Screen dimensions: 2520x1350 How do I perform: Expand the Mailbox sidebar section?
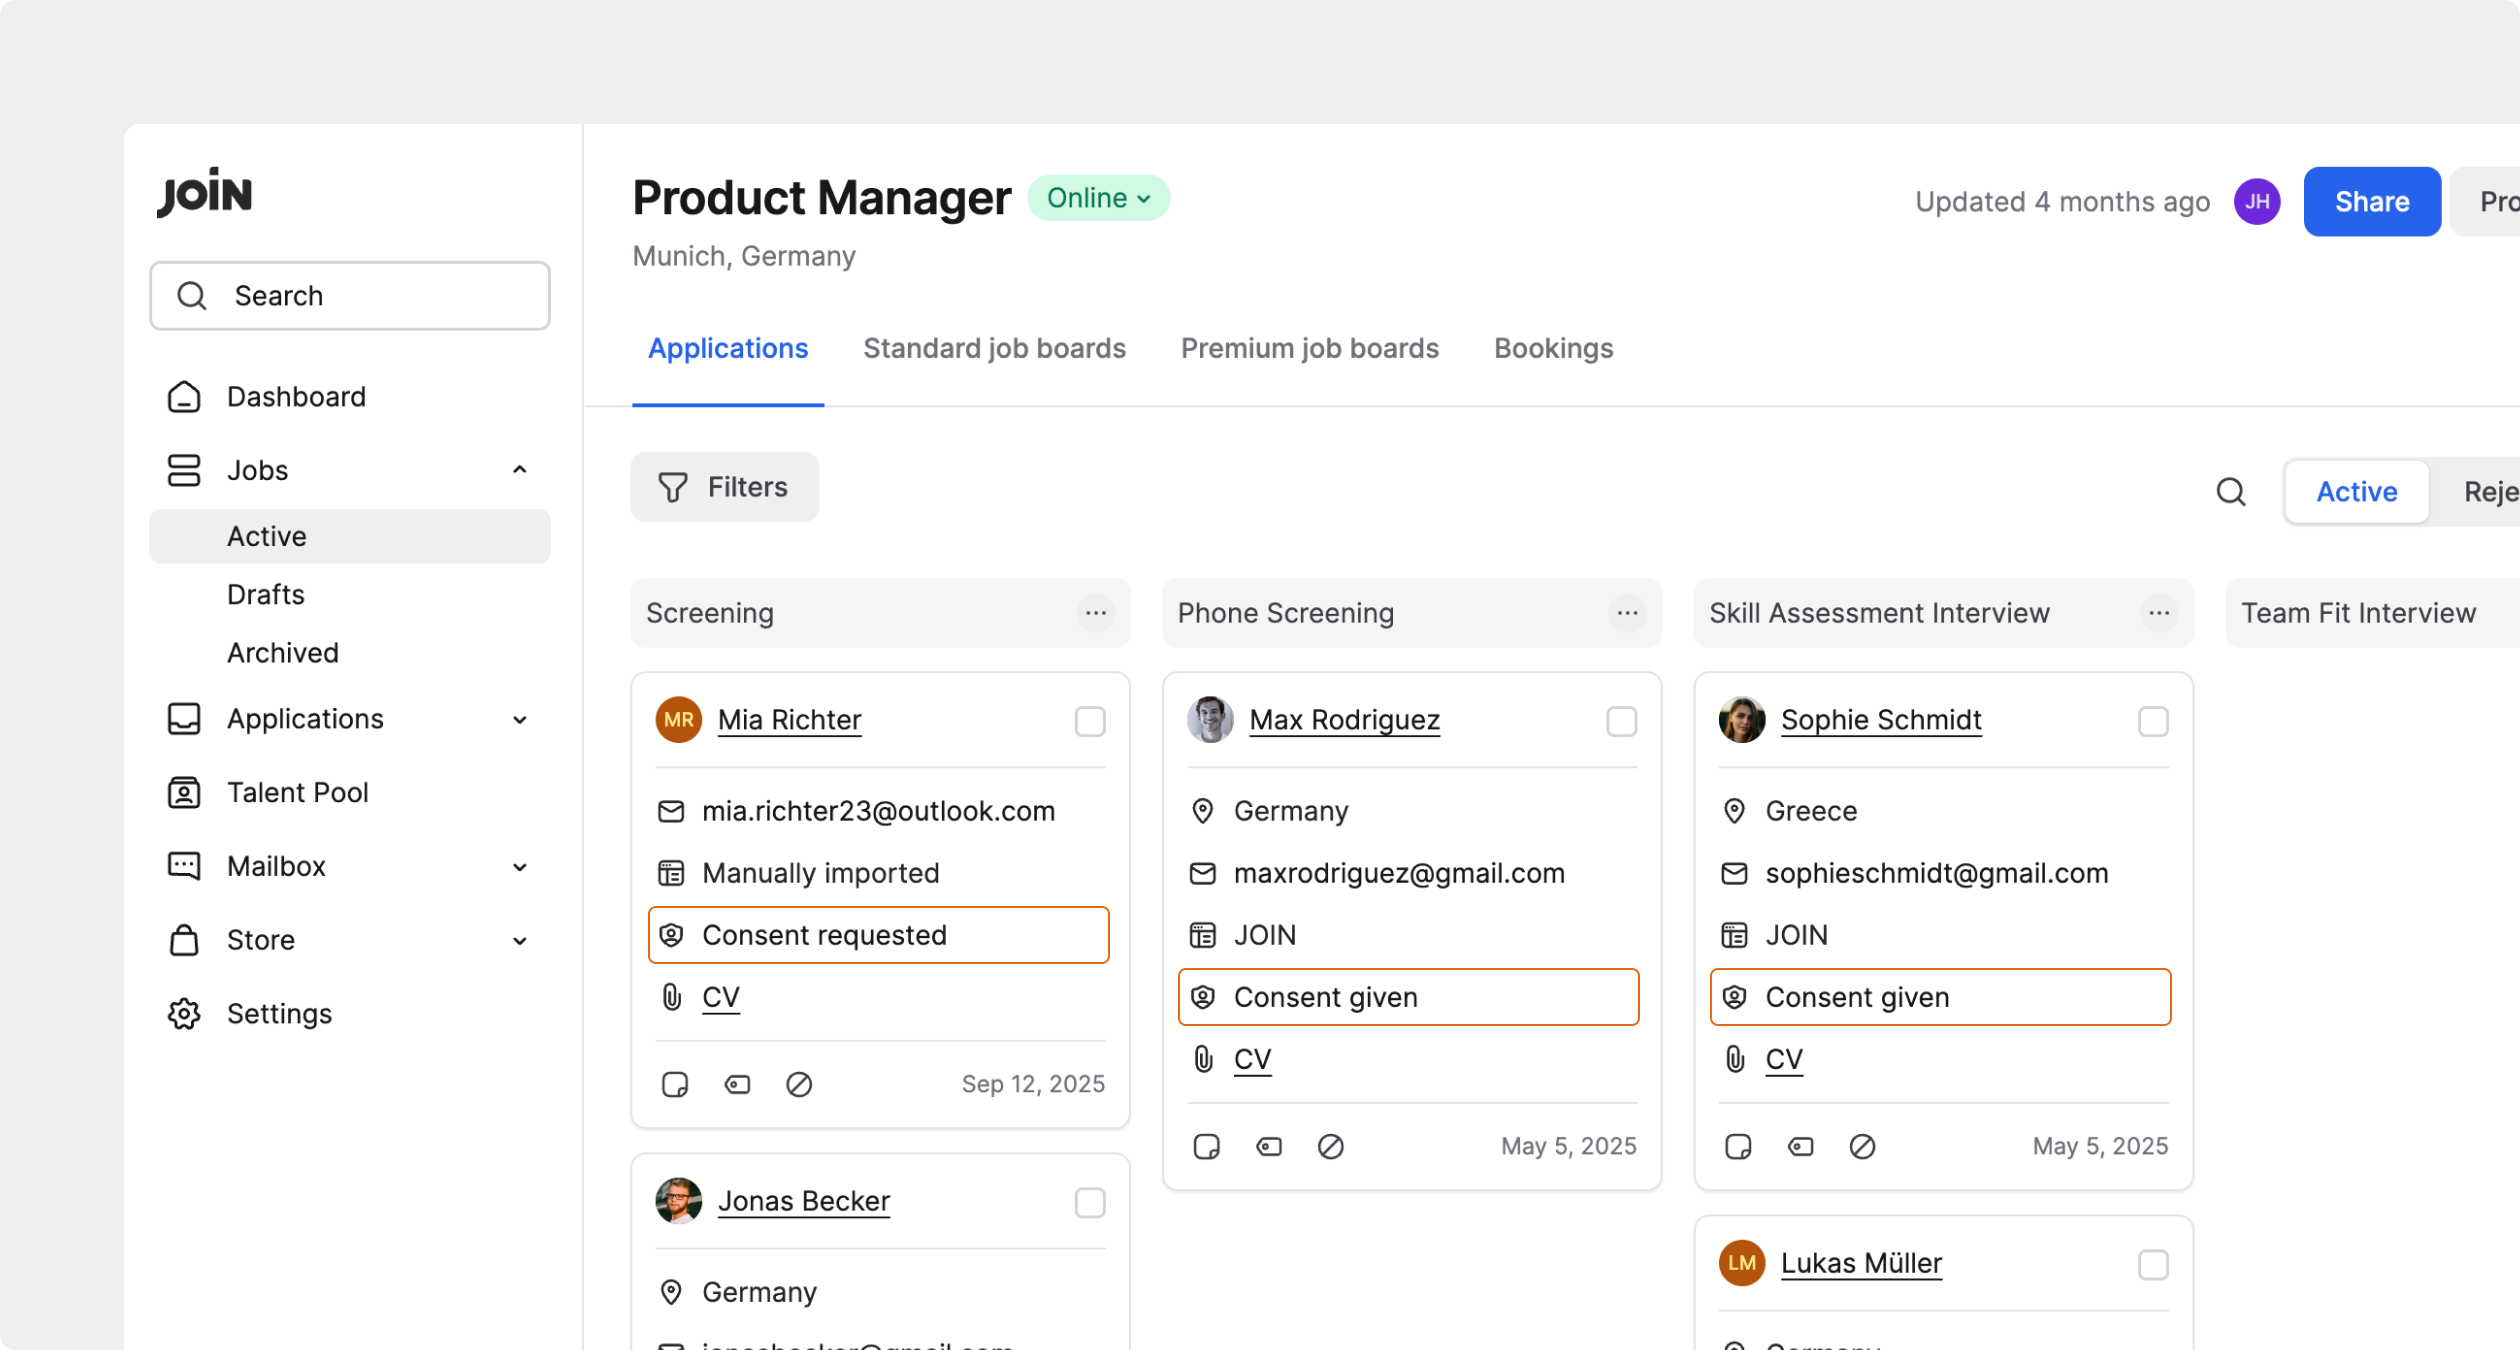[x=519, y=866]
